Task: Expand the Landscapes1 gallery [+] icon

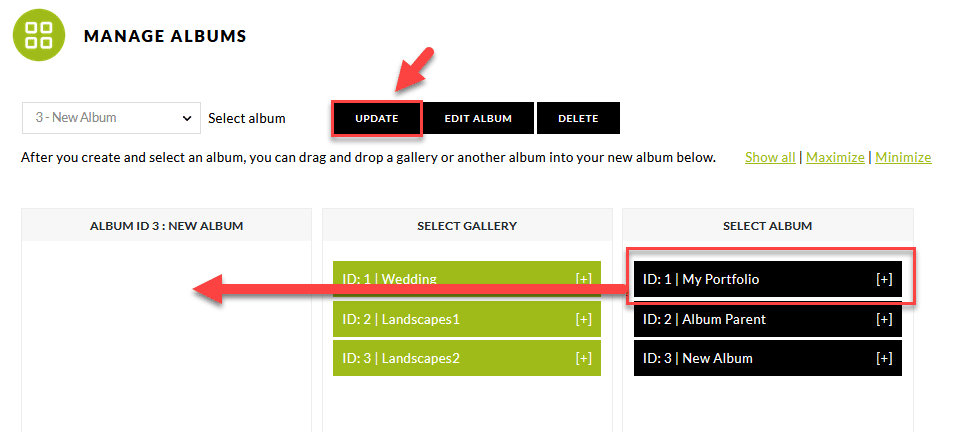Action: pos(583,319)
